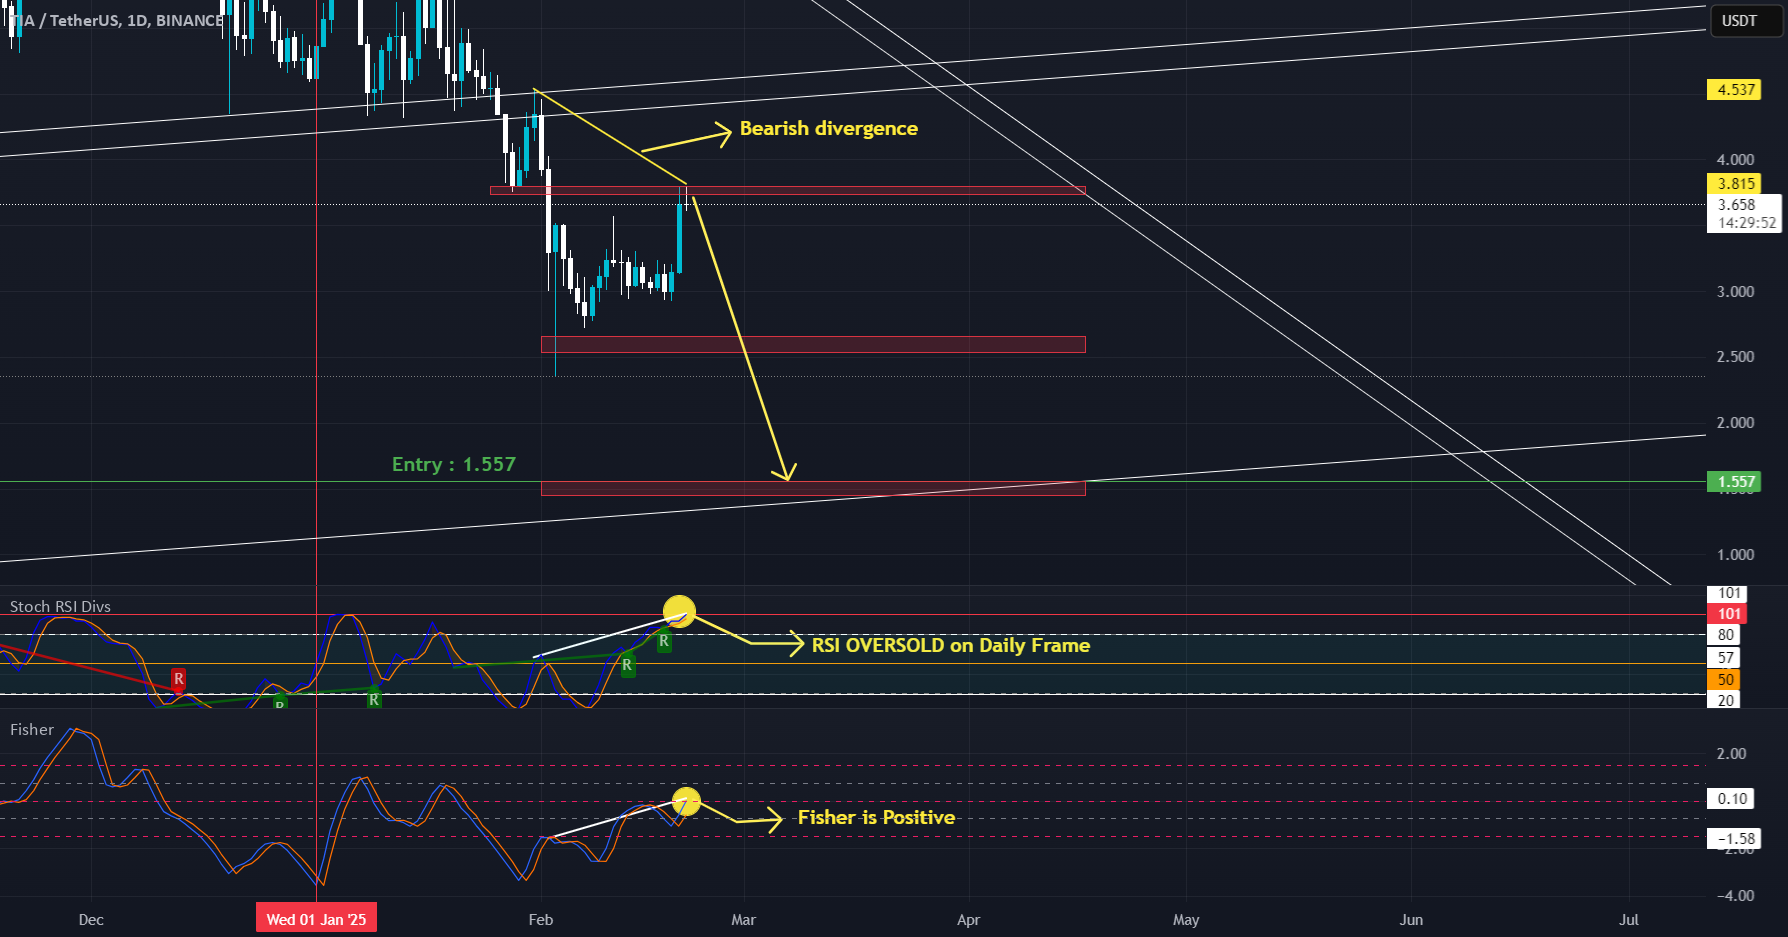Open the USDT currency selector

click(1739, 21)
